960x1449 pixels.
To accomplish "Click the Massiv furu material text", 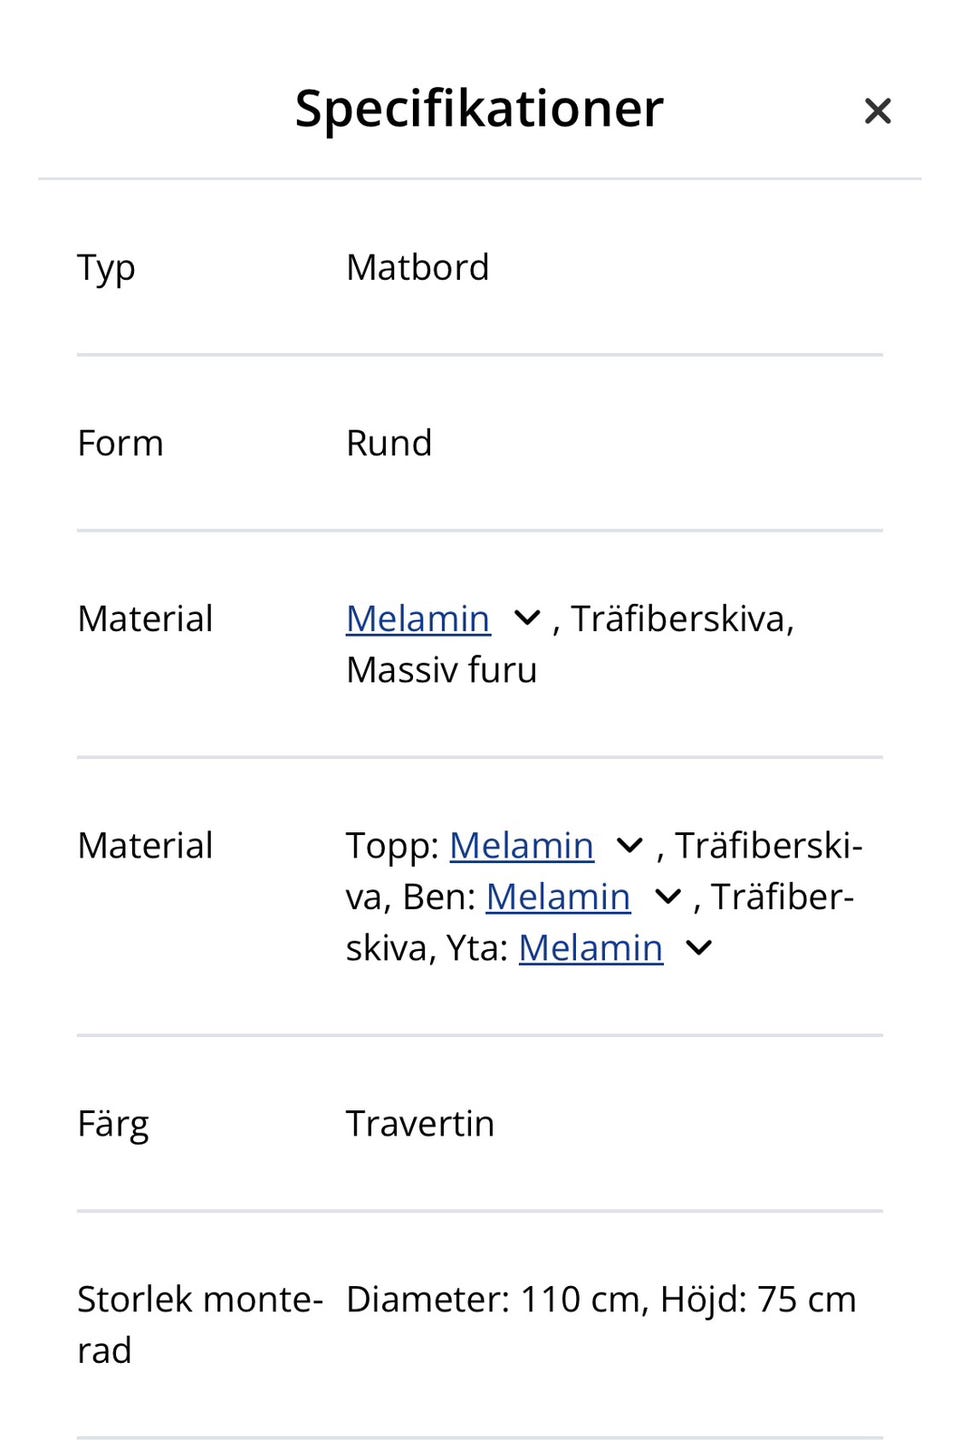I will click(x=441, y=670).
